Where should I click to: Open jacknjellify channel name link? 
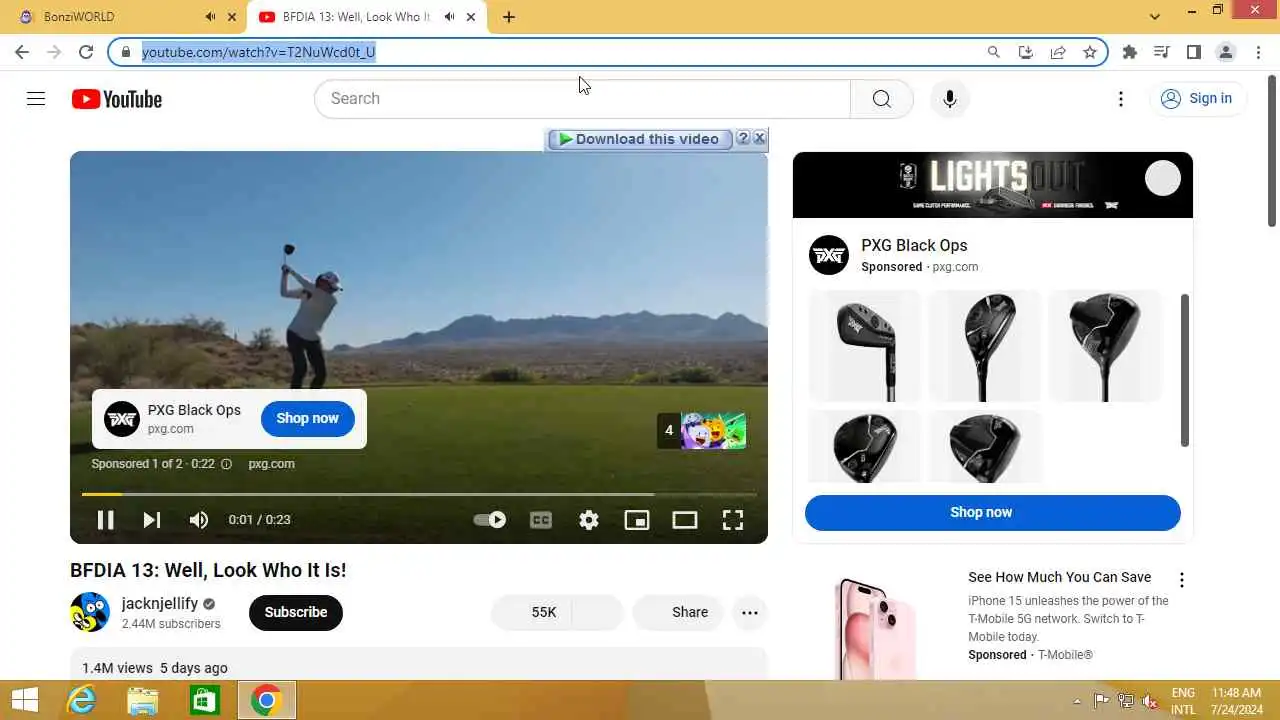159,604
